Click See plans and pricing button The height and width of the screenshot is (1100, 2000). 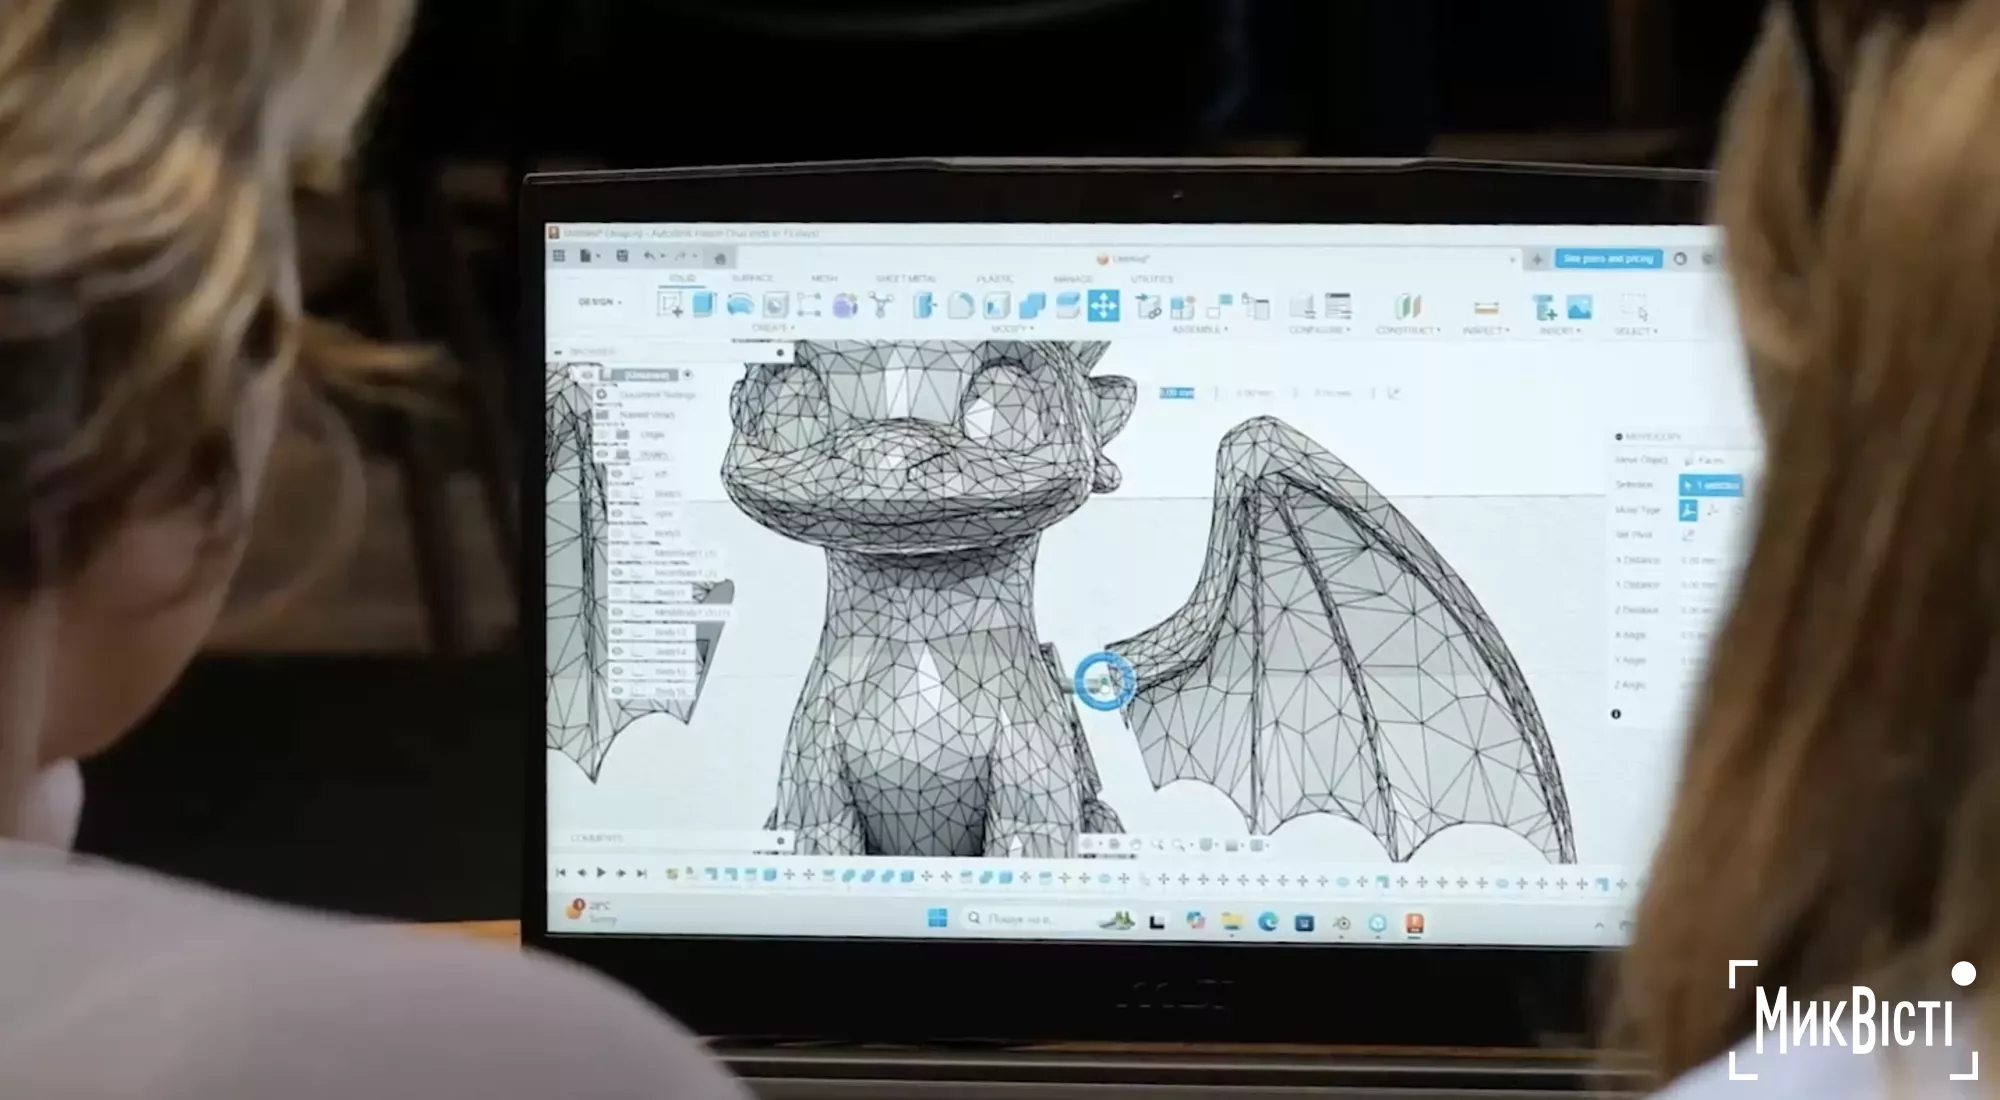click(x=1608, y=259)
